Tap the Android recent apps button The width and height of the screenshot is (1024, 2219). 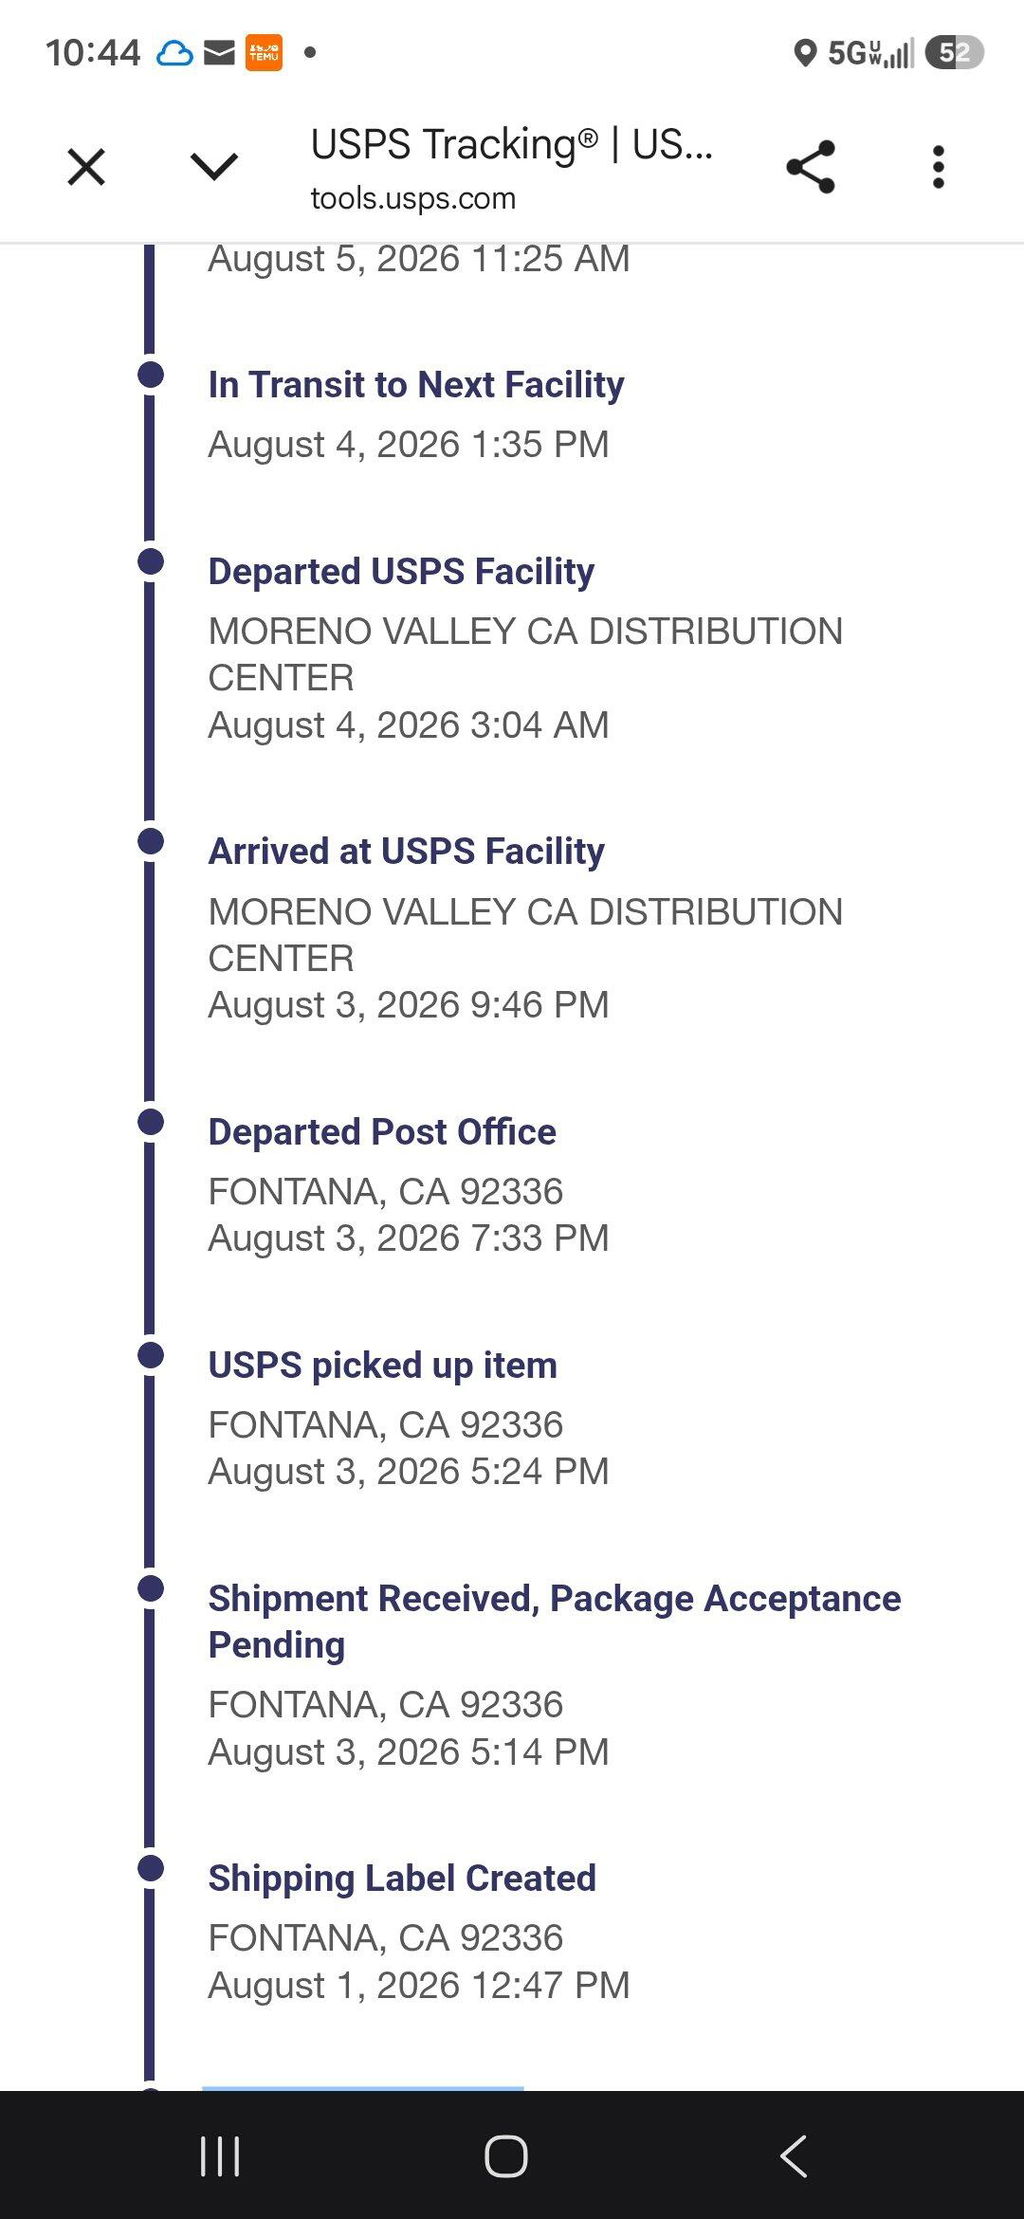[x=220, y=2156]
